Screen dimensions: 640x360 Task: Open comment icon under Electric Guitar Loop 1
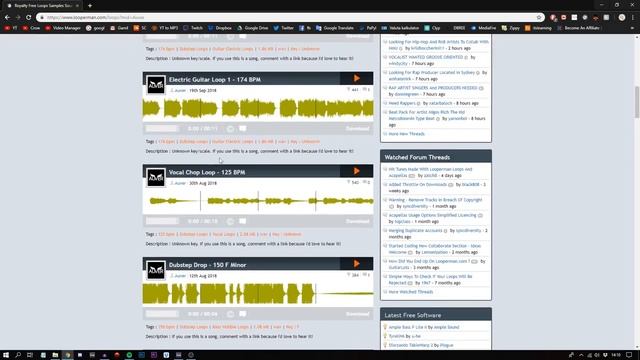click(x=242, y=129)
